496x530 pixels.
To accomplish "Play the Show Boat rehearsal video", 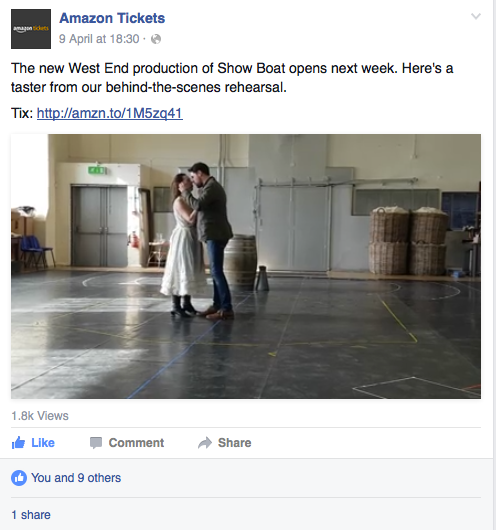I will point(246,266).
